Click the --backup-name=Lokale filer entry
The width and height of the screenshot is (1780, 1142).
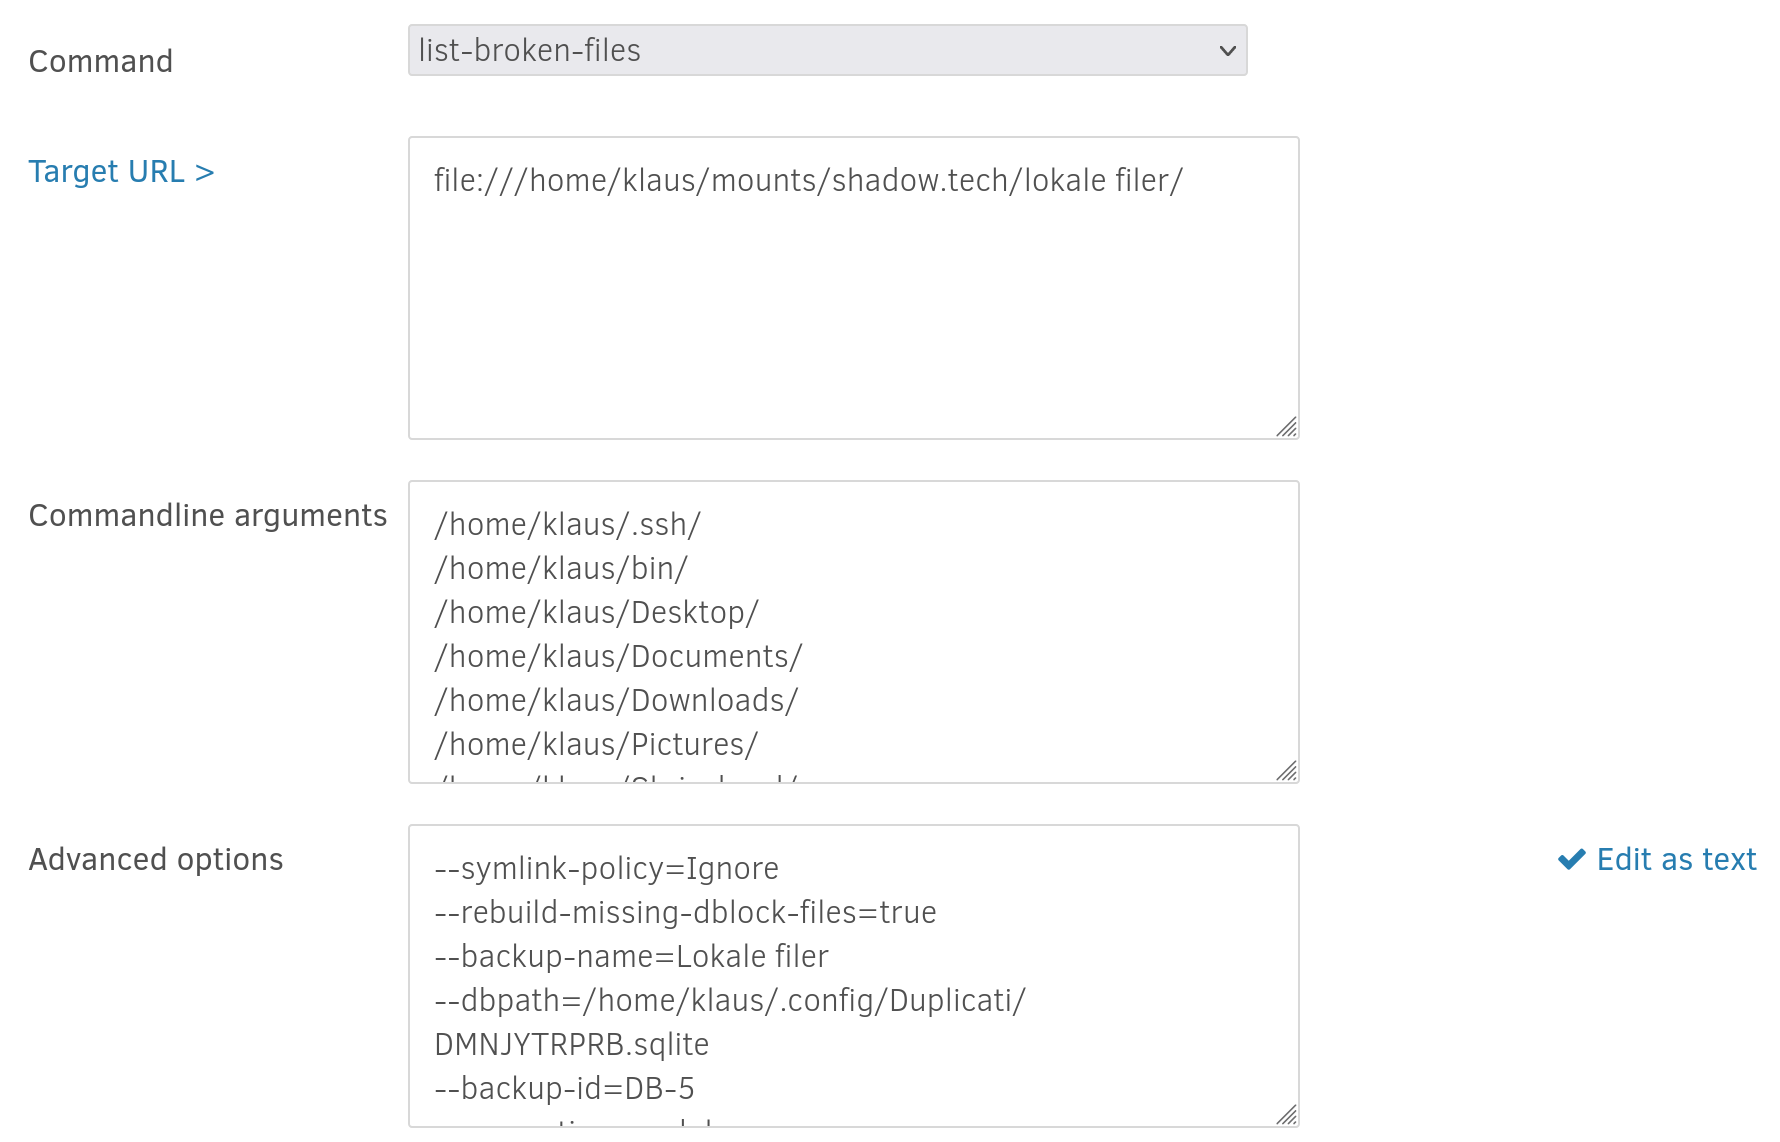(630, 956)
